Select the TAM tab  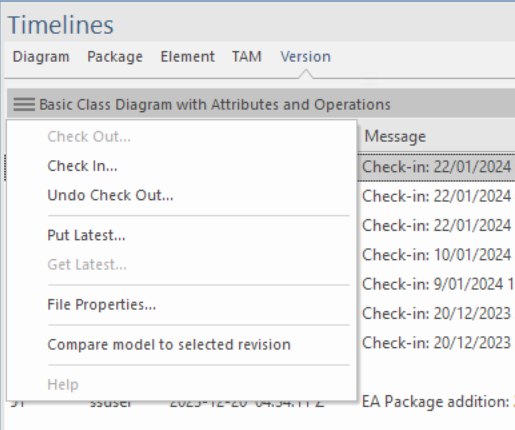click(x=247, y=57)
